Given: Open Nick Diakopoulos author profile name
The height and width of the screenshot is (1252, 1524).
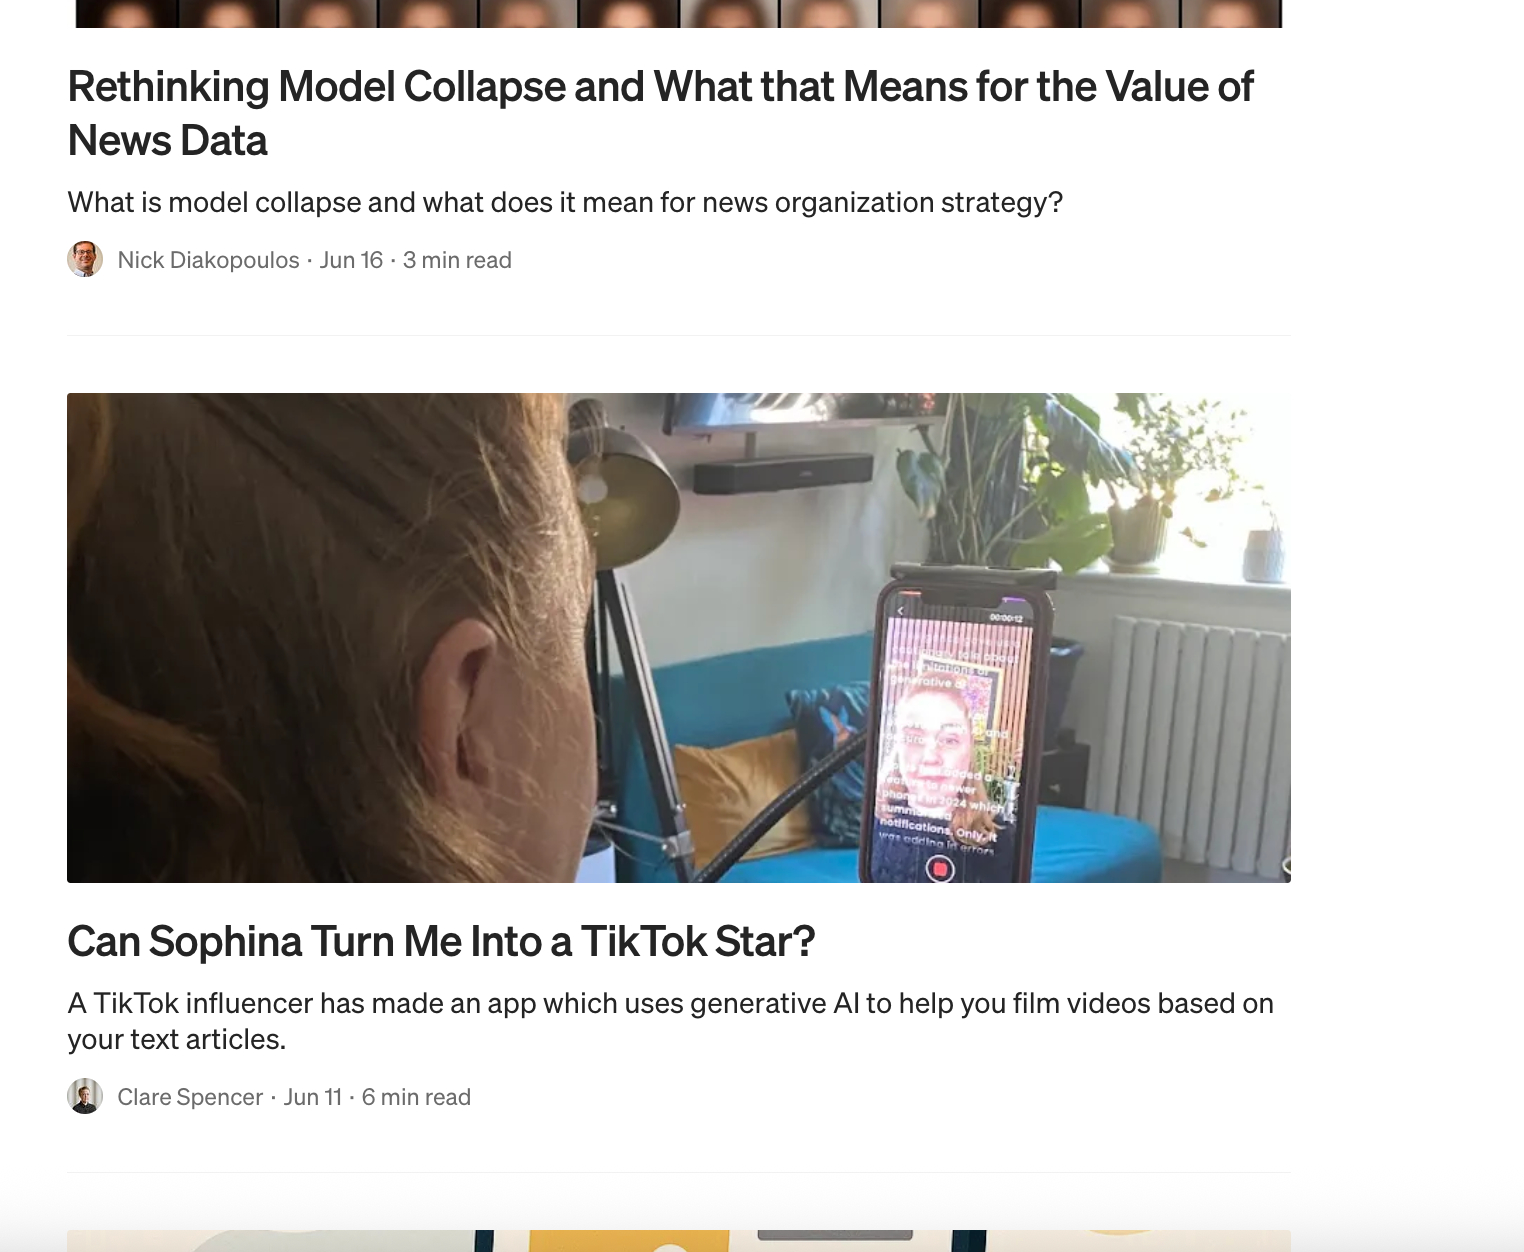Looking at the screenshot, I should [208, 260].
